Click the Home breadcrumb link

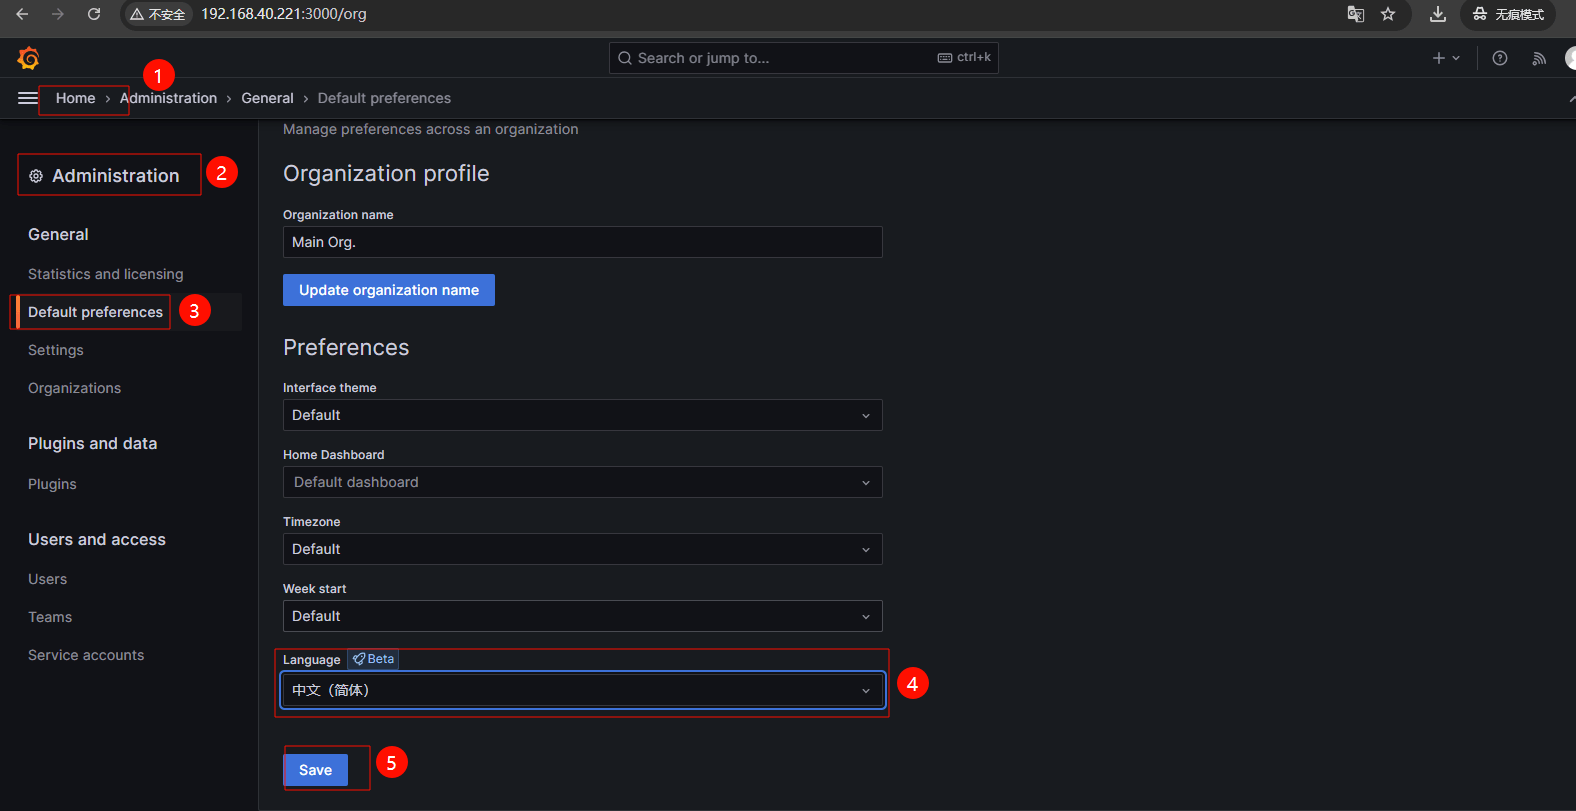pos(75,98)
